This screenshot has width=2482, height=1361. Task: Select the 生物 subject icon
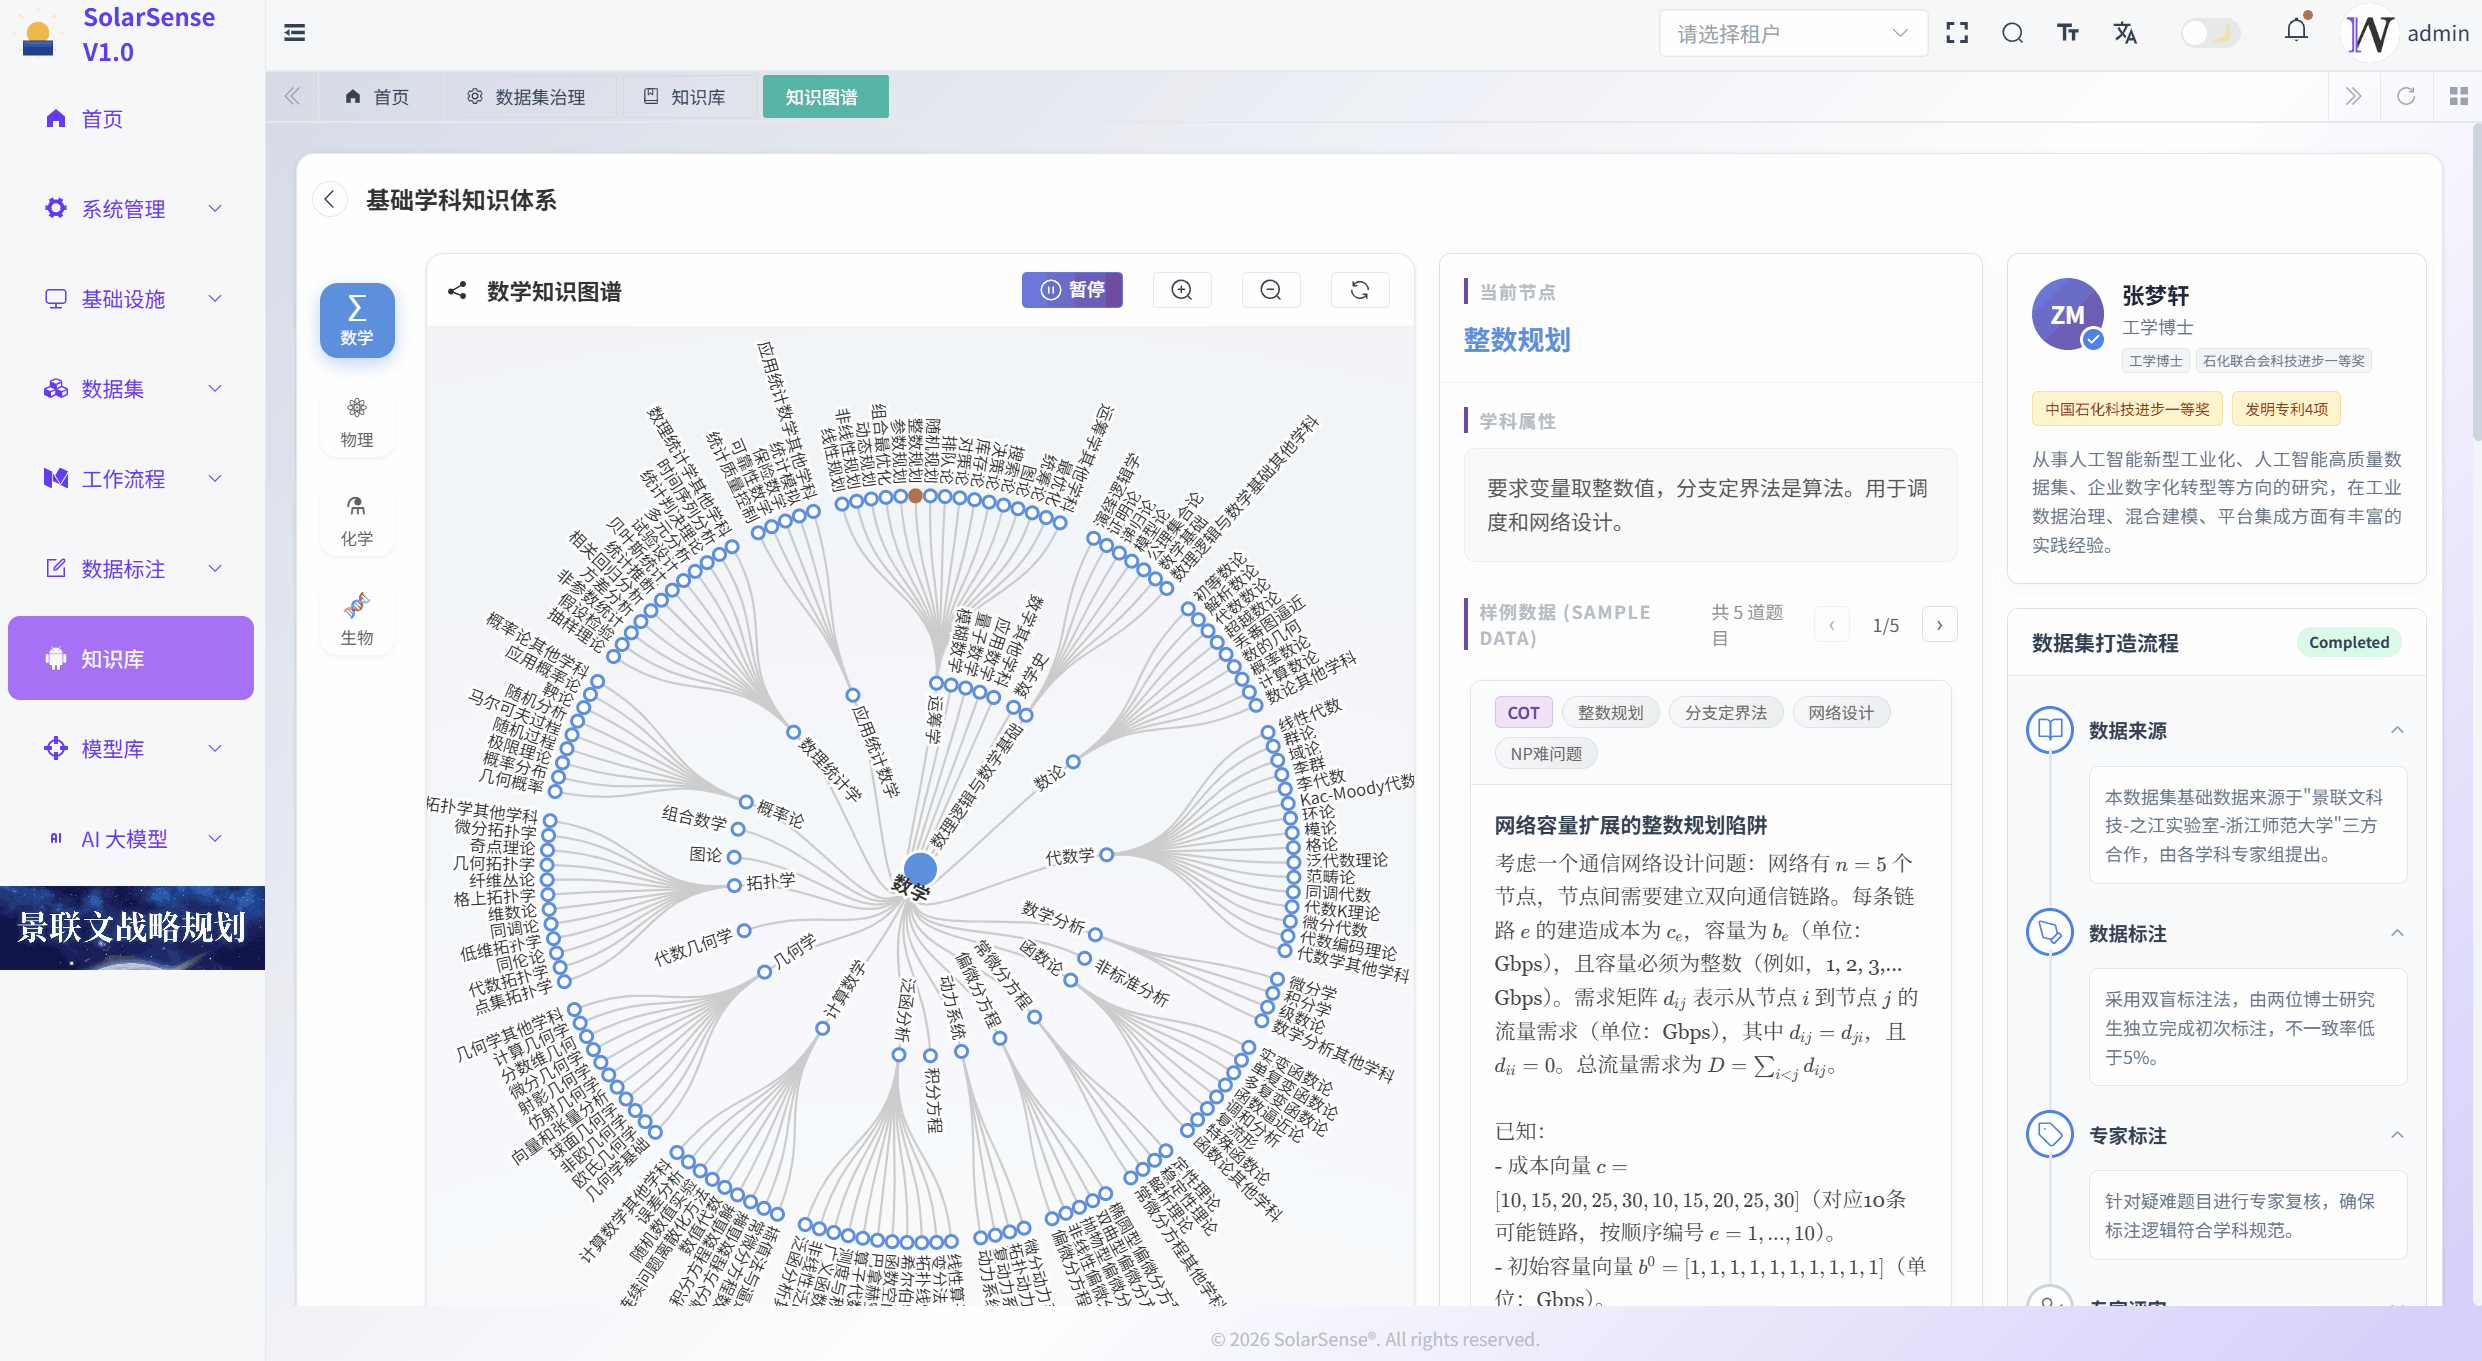[357, 619]
